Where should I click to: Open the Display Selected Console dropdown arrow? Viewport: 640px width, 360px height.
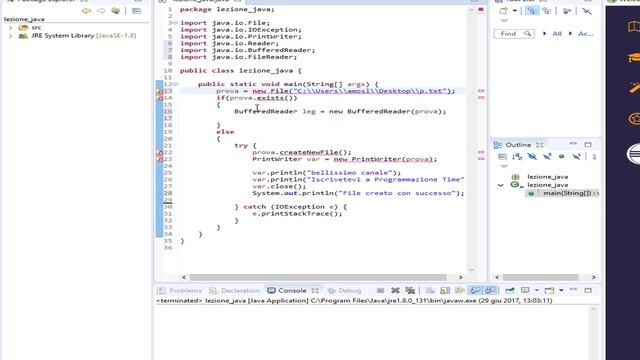click(536, 291)
